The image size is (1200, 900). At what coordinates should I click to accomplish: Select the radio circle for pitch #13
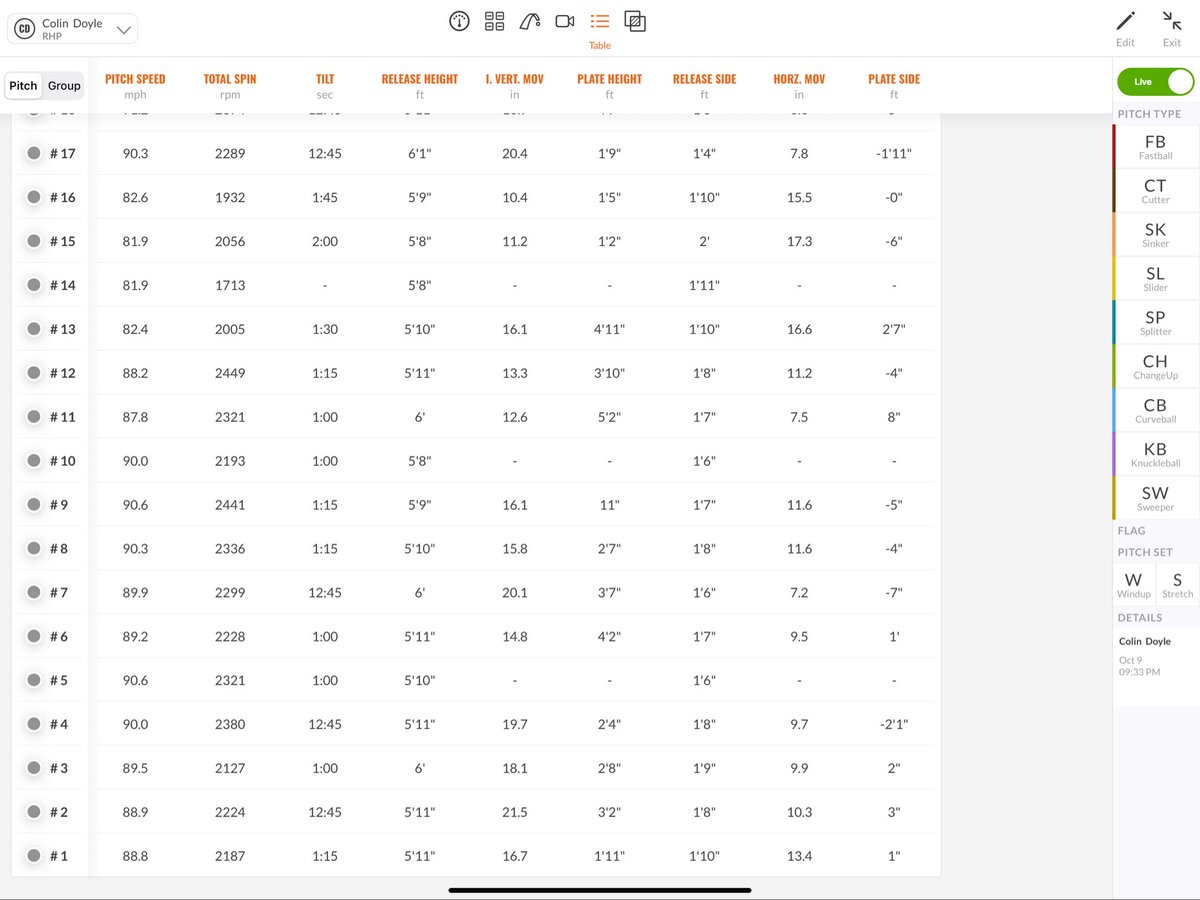click(34, 329)
